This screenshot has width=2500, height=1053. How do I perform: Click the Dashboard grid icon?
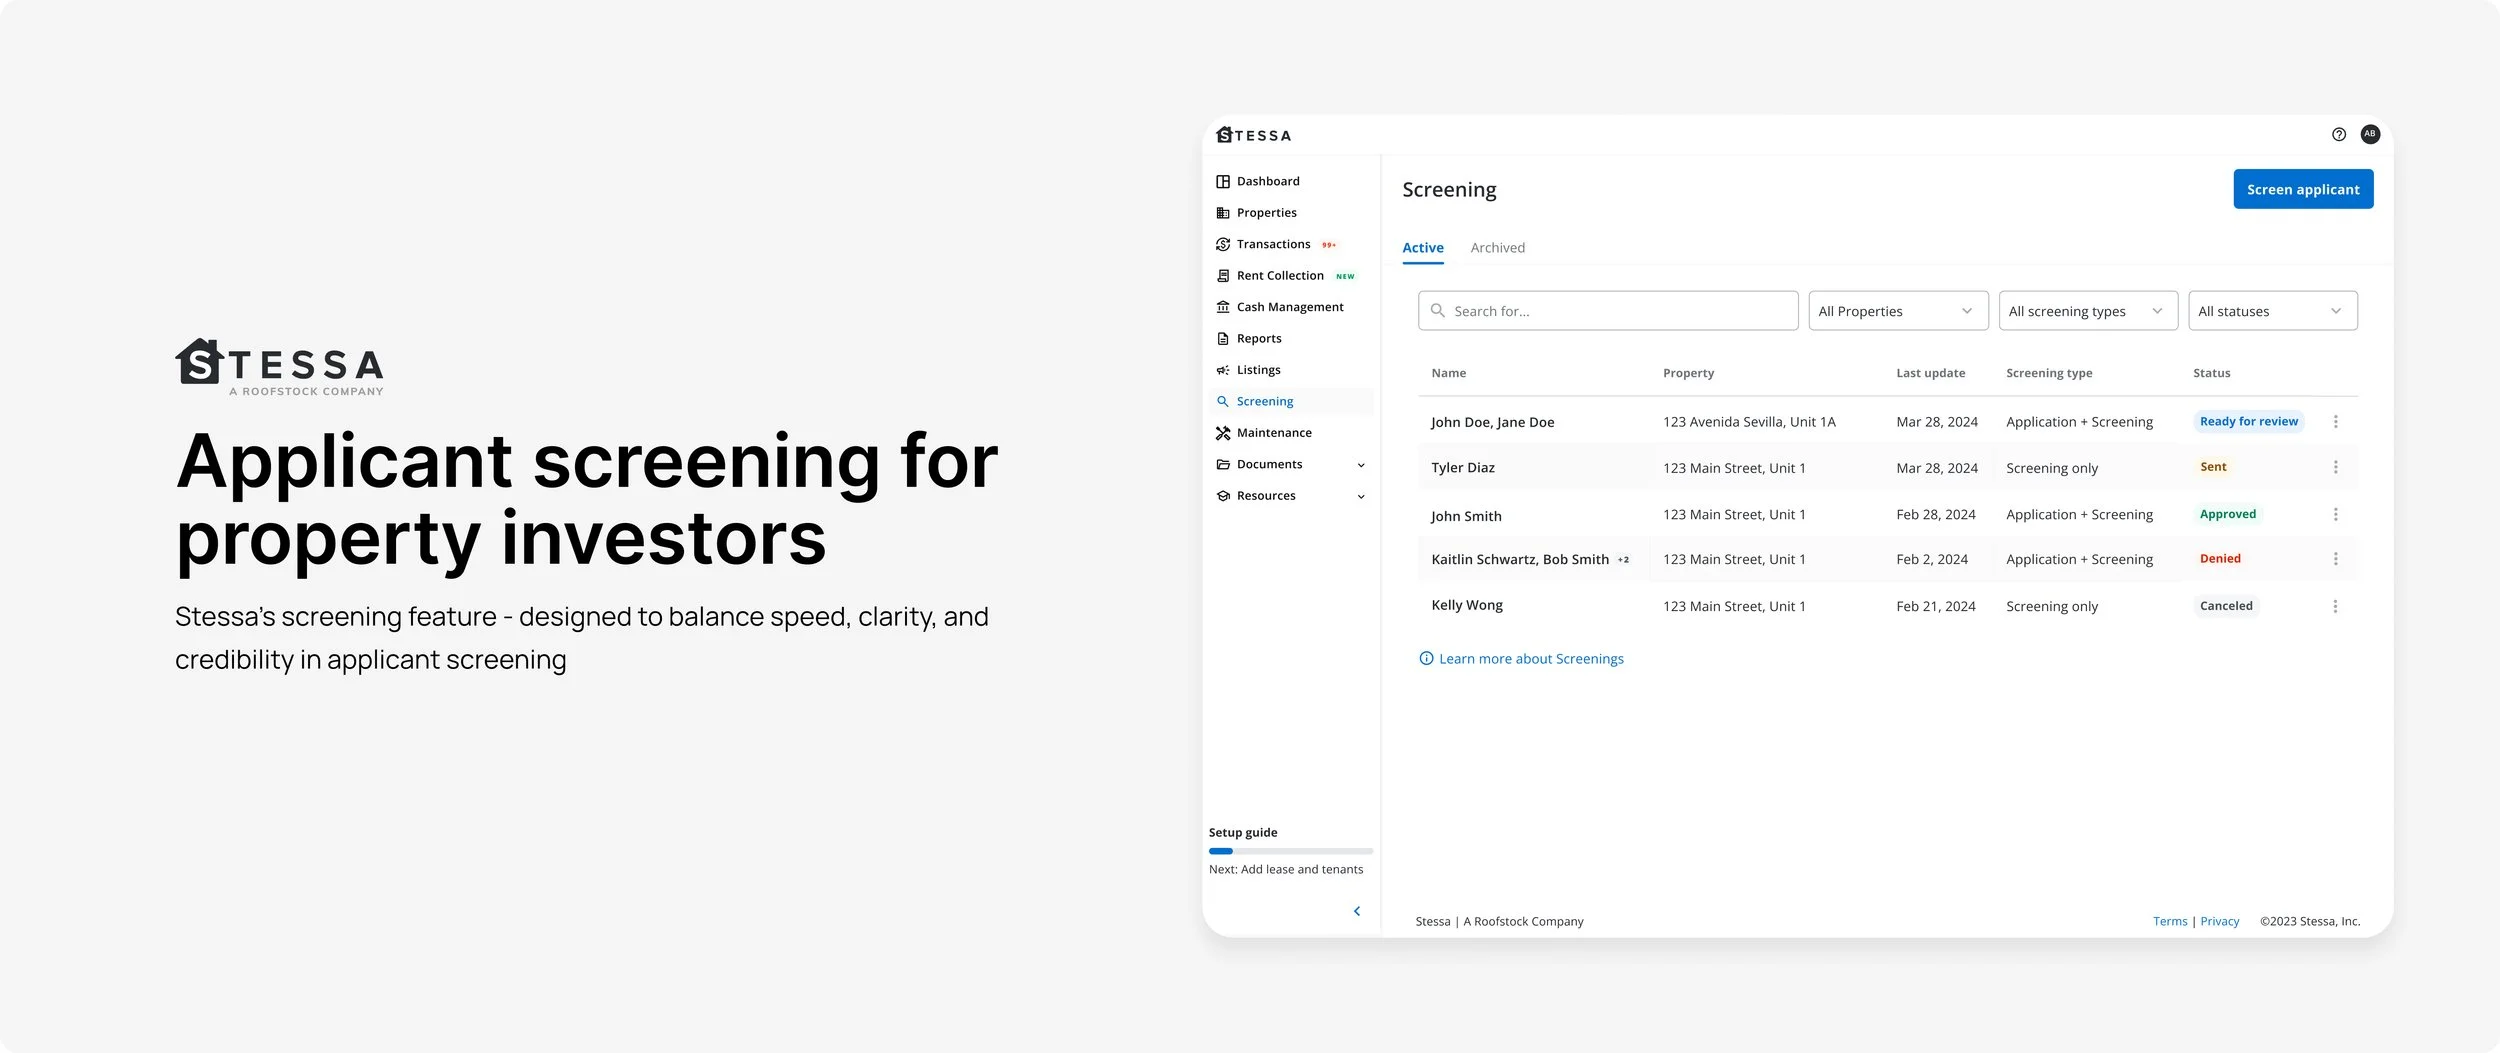[1222, 181]
